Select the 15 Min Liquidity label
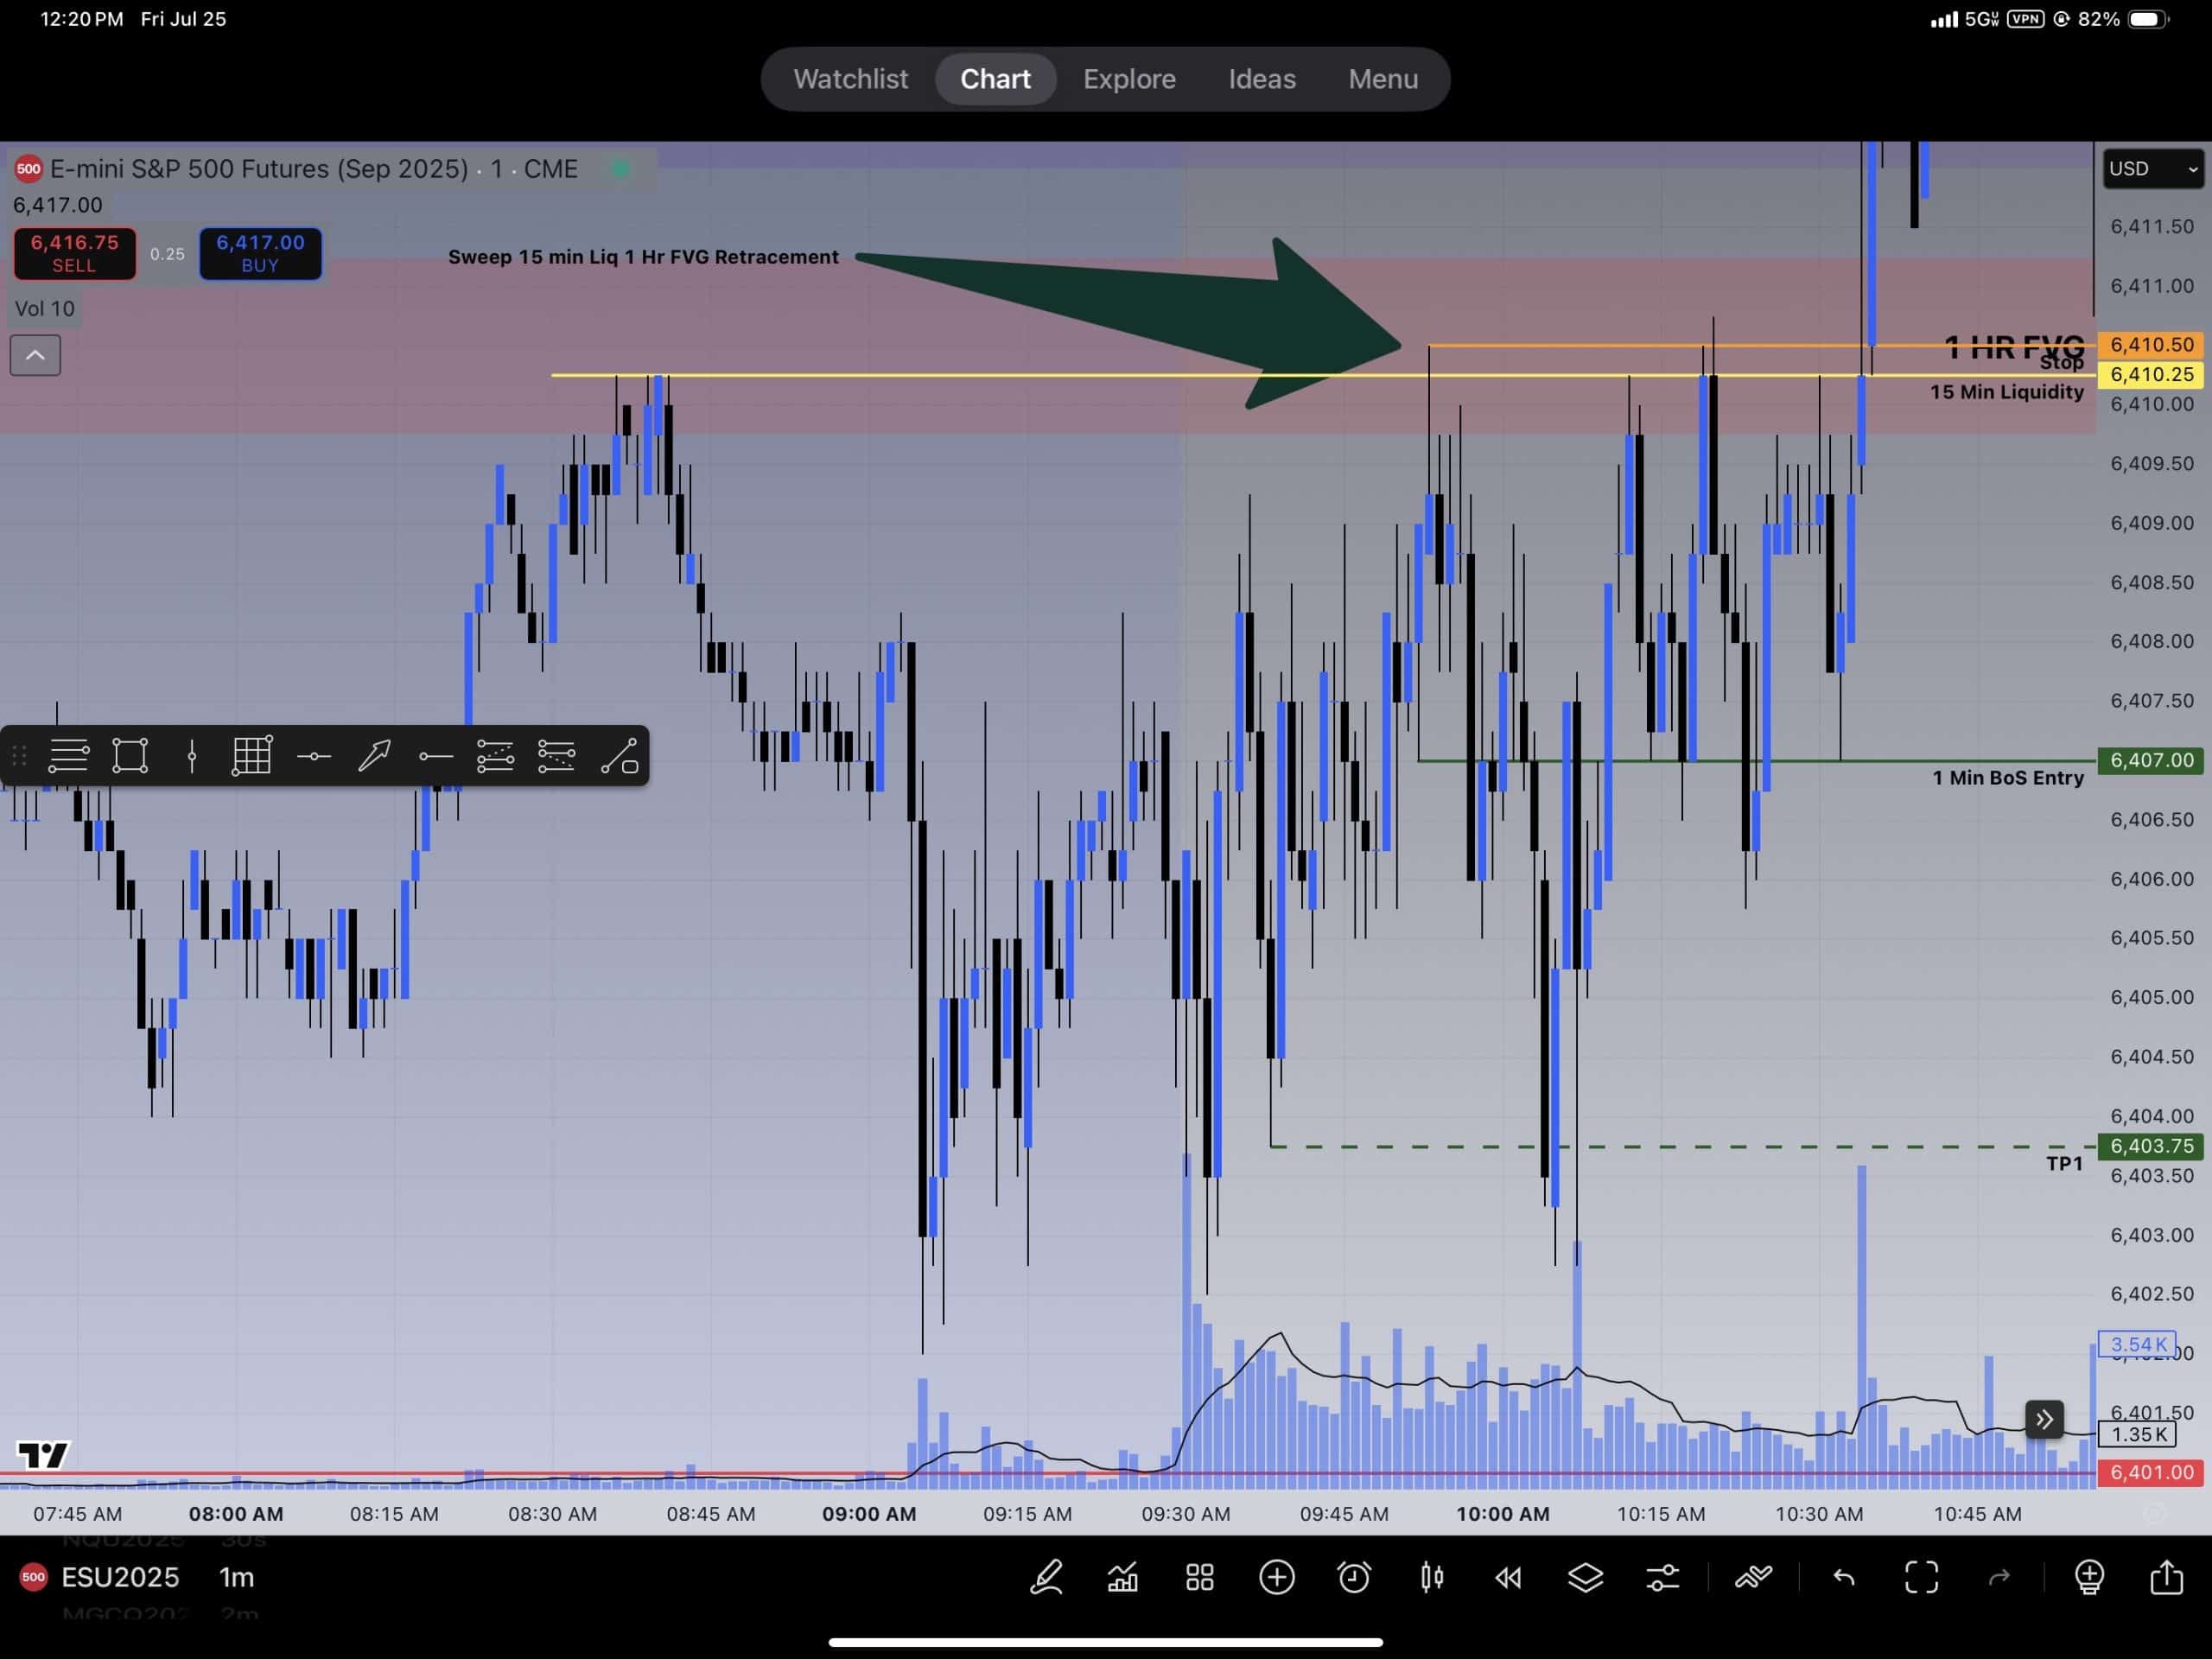This screenshot has height=1659, width=2212. (x=2006, y=392)
